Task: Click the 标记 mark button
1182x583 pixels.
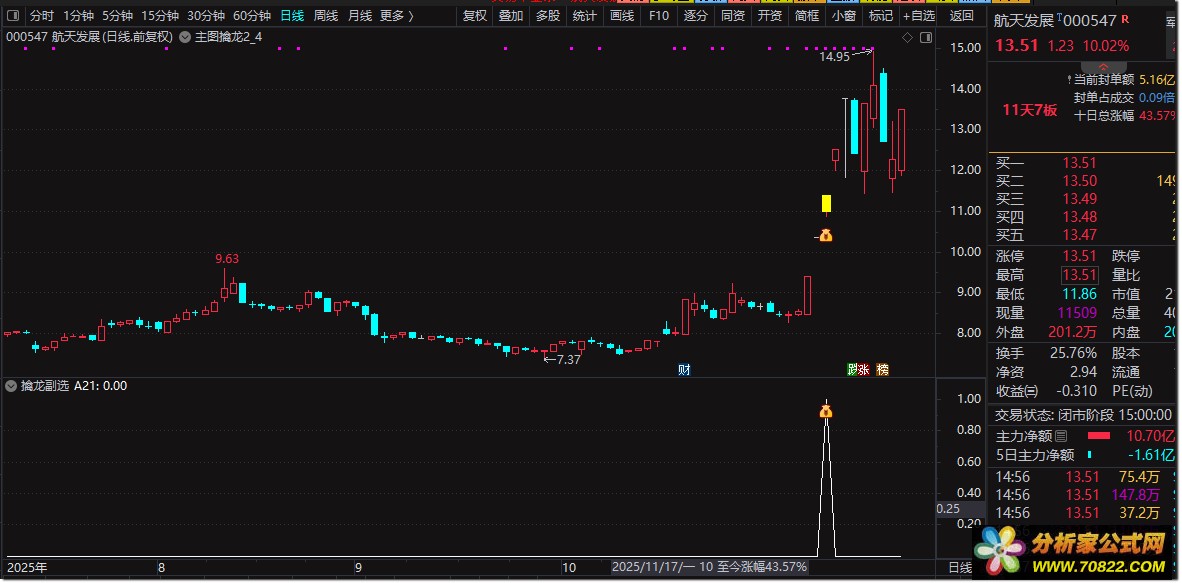Action: (x=880, y=15)
